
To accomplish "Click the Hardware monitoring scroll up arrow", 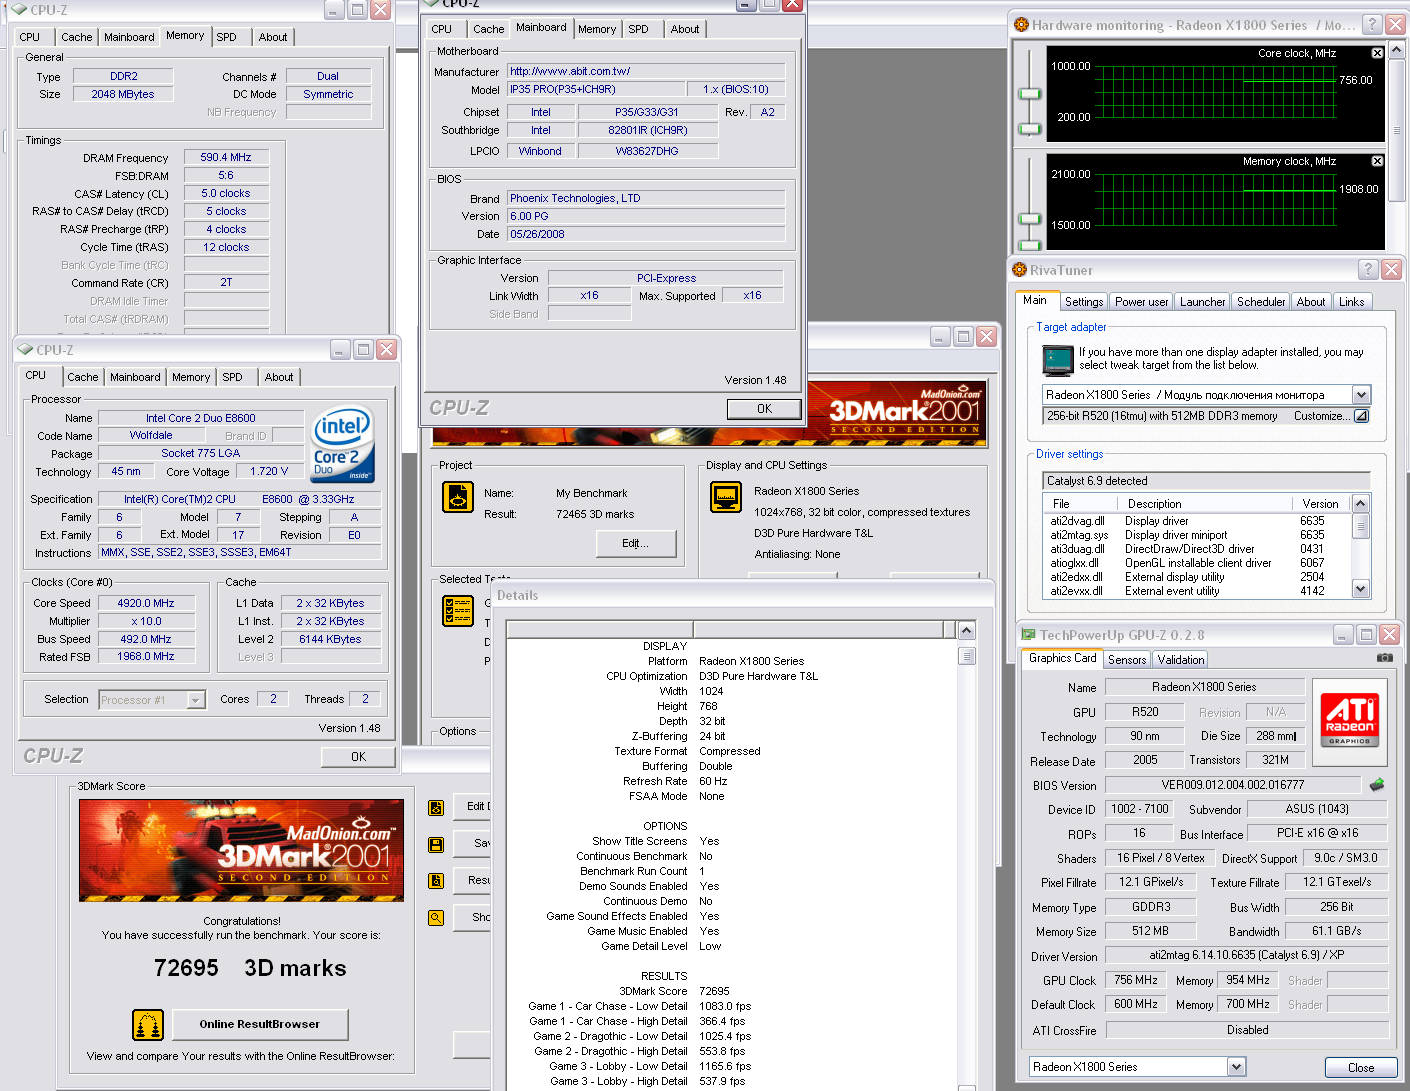I will (x=1398, y=49).
